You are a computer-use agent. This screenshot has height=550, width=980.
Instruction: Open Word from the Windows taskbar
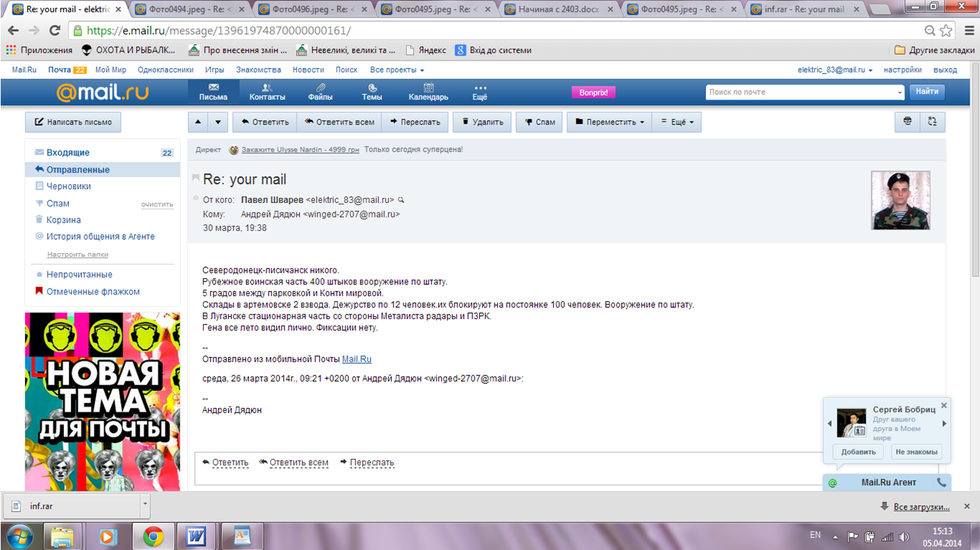pos(196,536)
